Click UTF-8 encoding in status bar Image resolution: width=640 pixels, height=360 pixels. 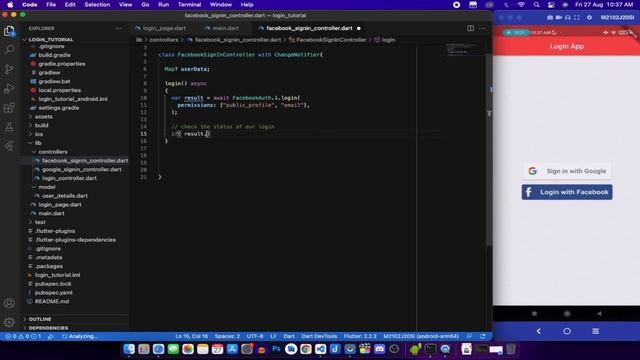pyautogui.click(x=255, y=336)
